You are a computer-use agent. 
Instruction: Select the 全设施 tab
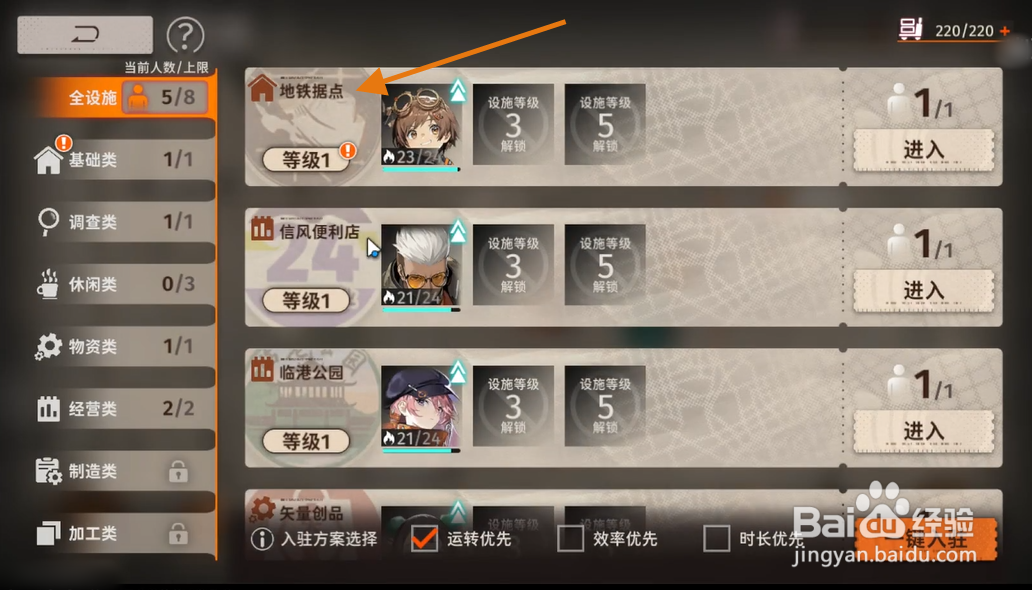coord(123,97)
